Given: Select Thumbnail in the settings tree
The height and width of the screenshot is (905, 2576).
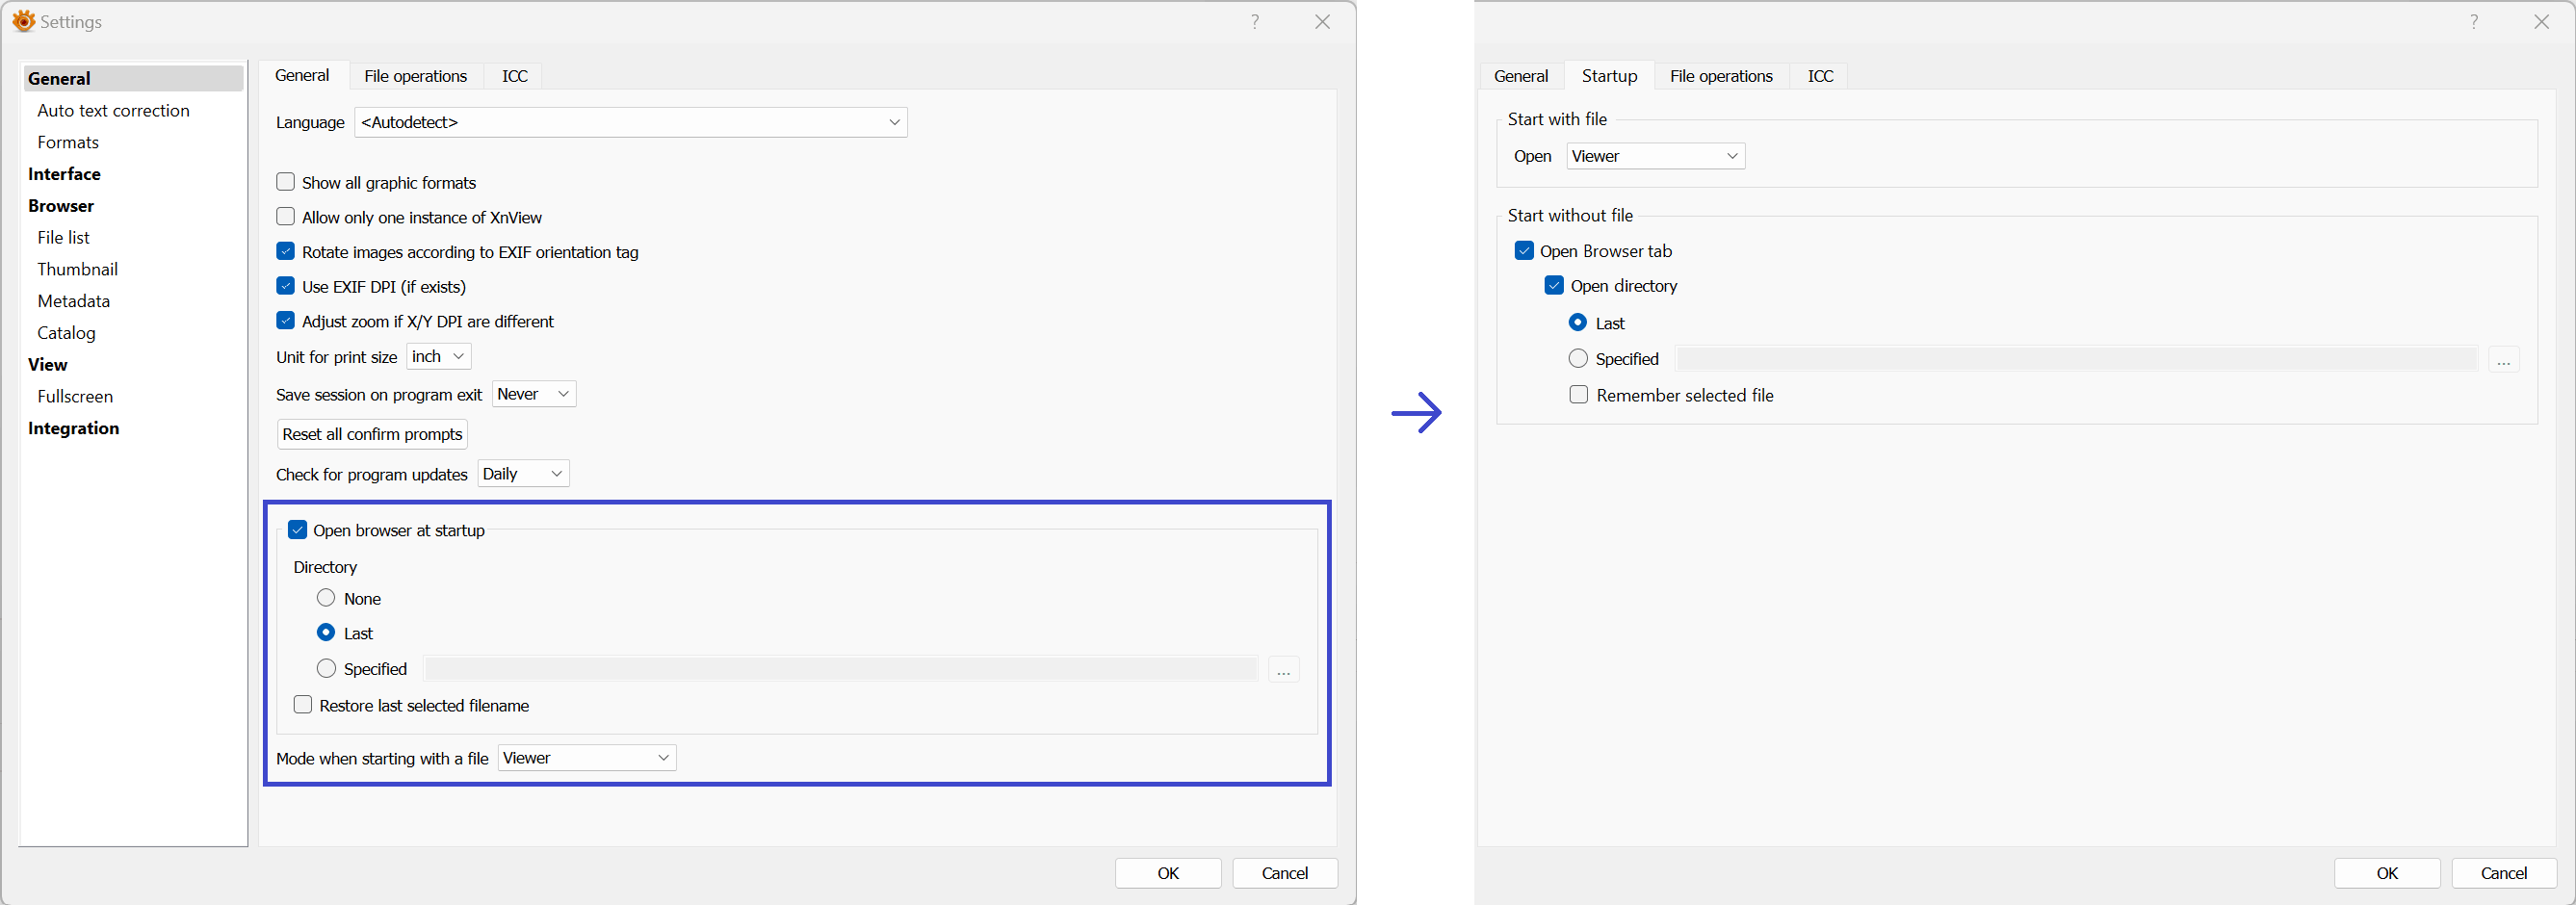Looking at the screenshot, I should coord(77,269).
